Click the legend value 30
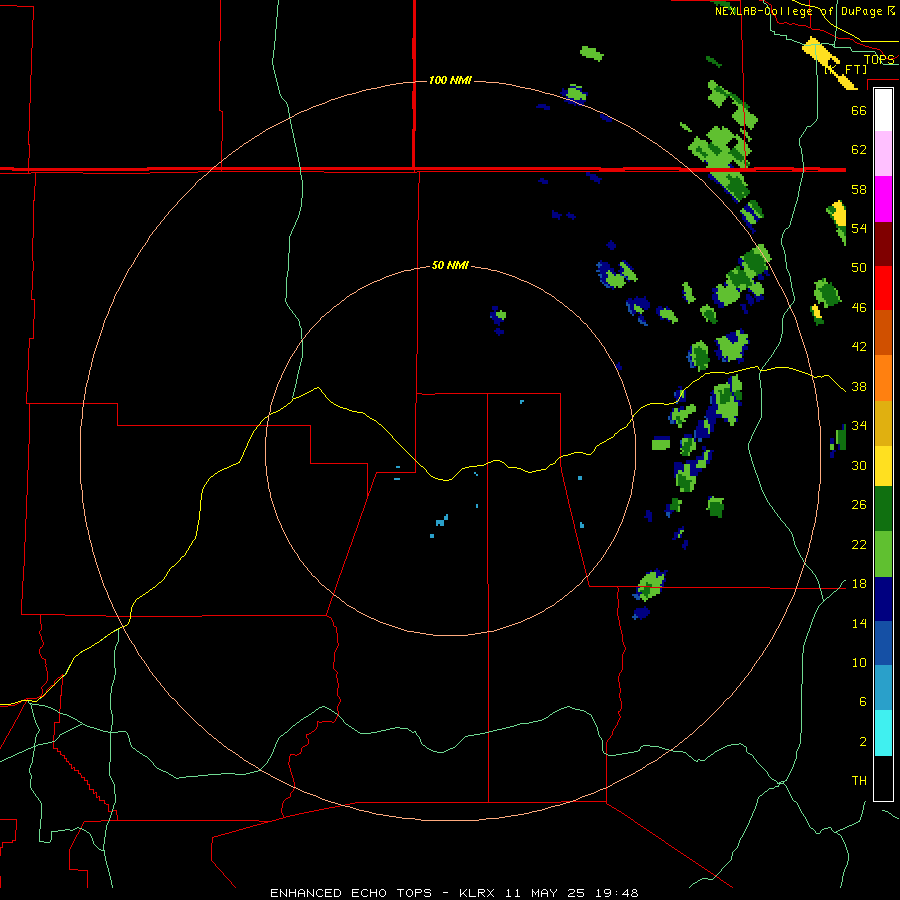 click(x=859, y=465)
